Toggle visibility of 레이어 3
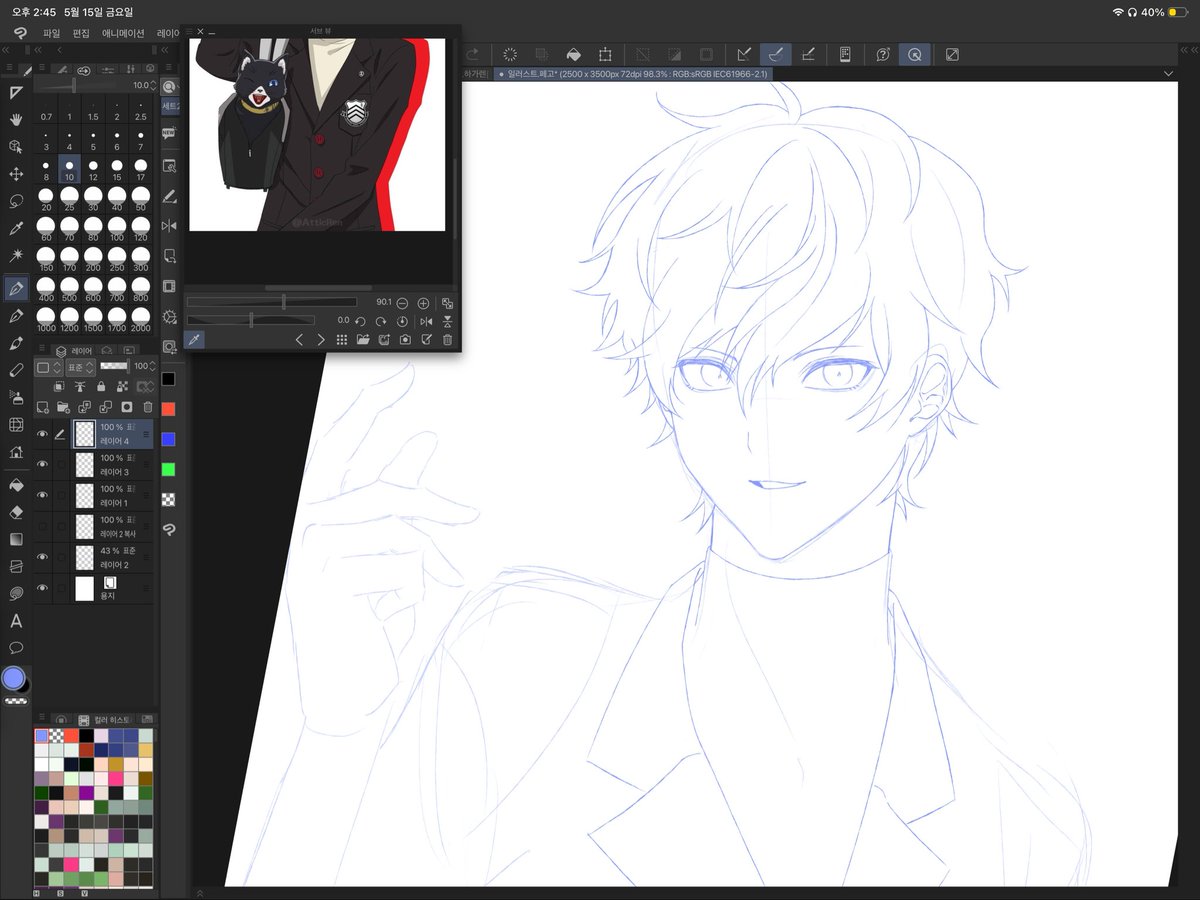The width and height of the screenshot is (1200, 900). tap(42, 465)
